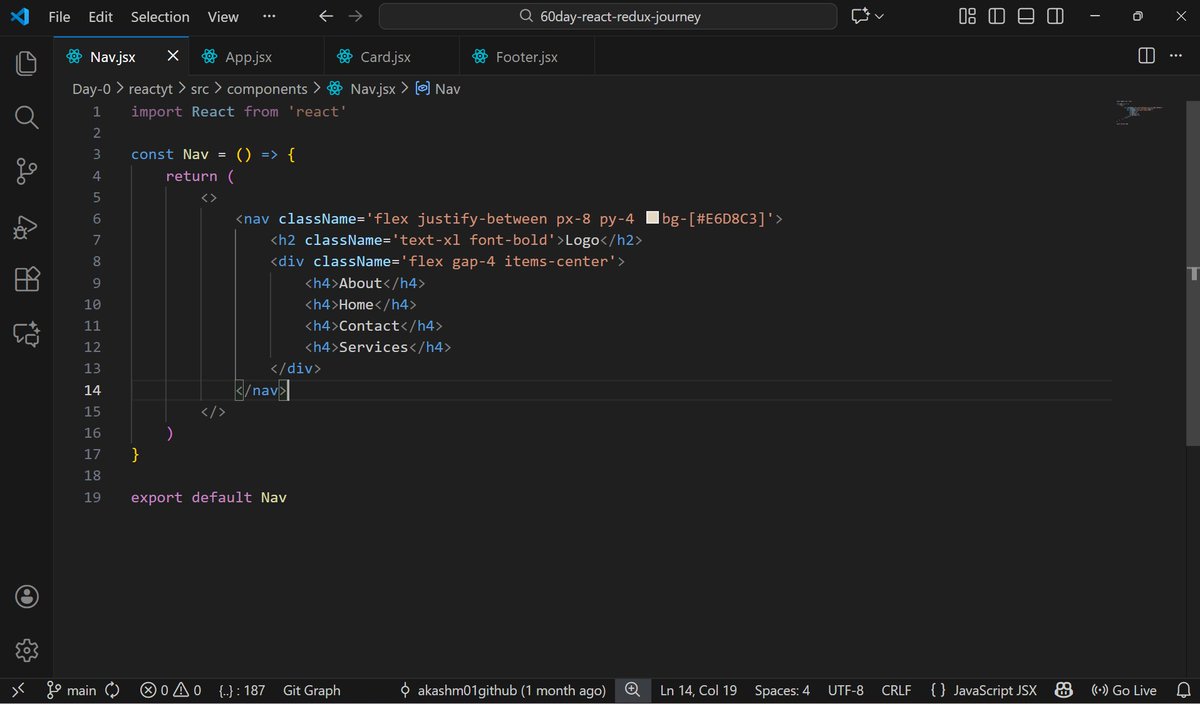
Task: Toggle the bottom panel visibility
Action: 1025,16
